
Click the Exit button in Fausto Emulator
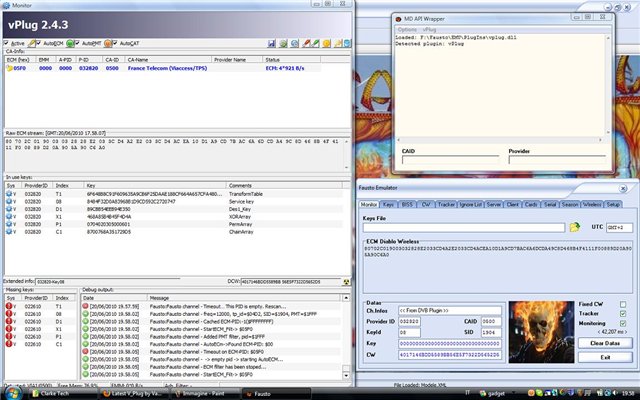click(605, 357)
